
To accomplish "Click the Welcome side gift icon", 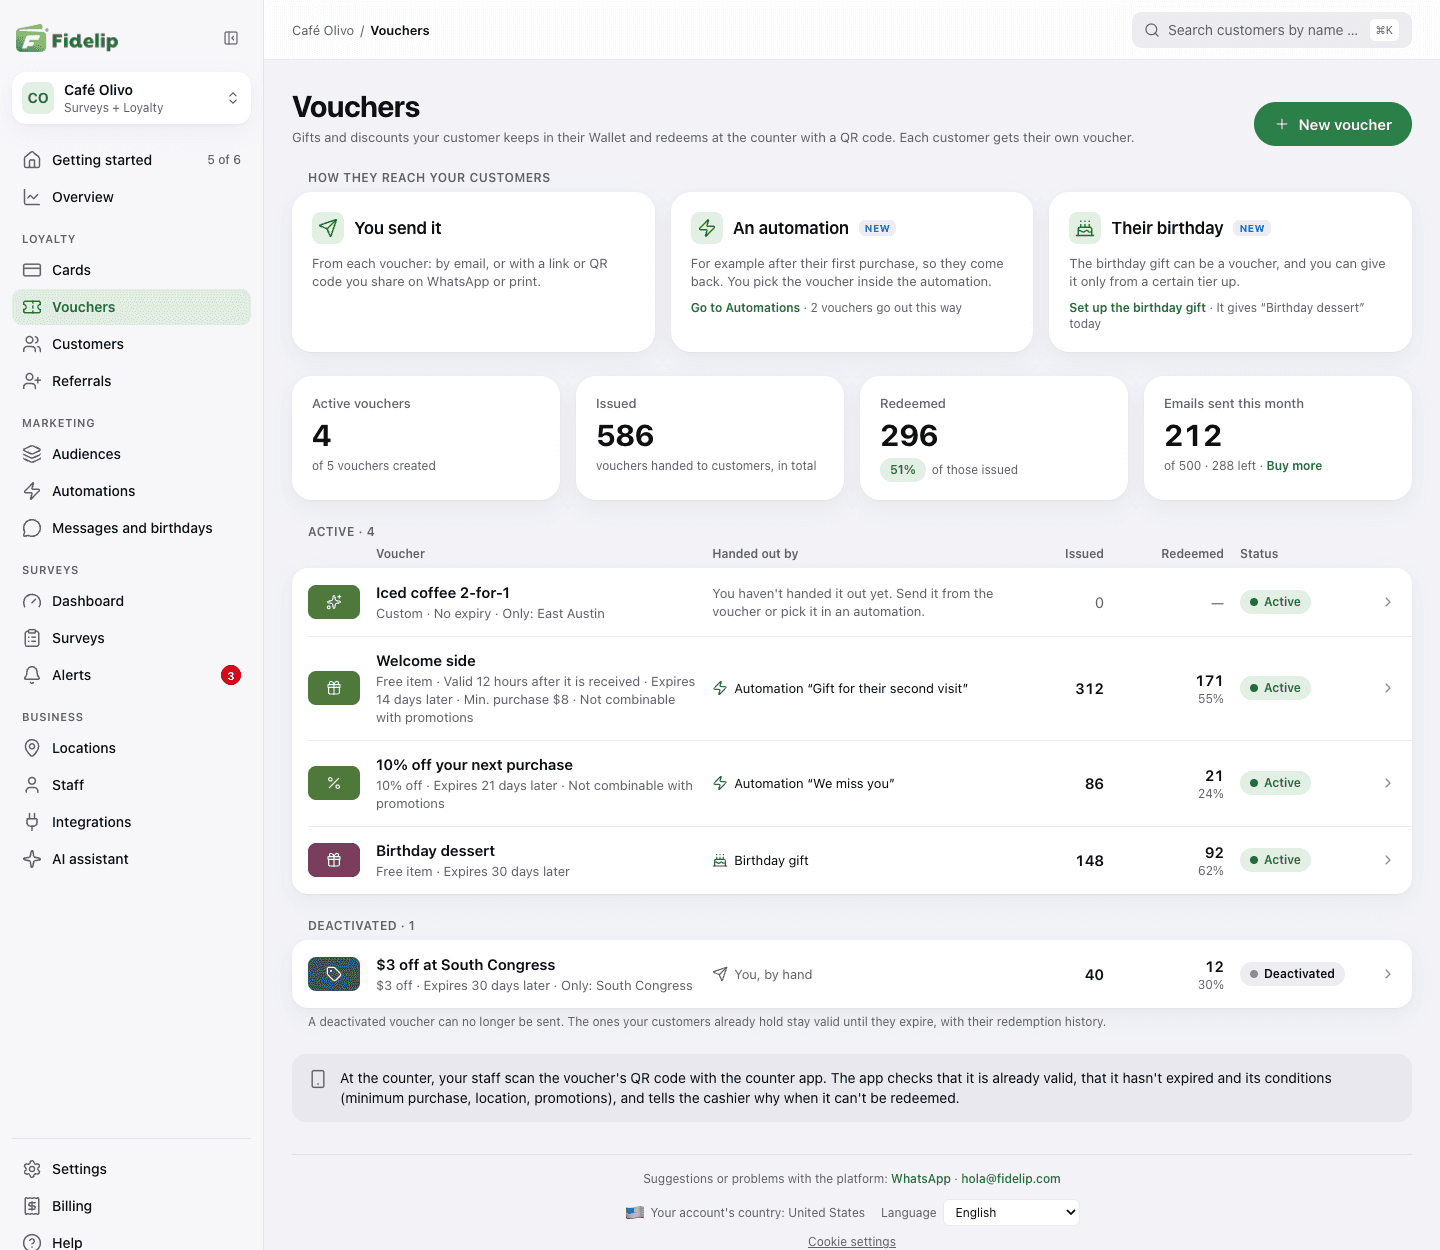I will coord(334,688).
